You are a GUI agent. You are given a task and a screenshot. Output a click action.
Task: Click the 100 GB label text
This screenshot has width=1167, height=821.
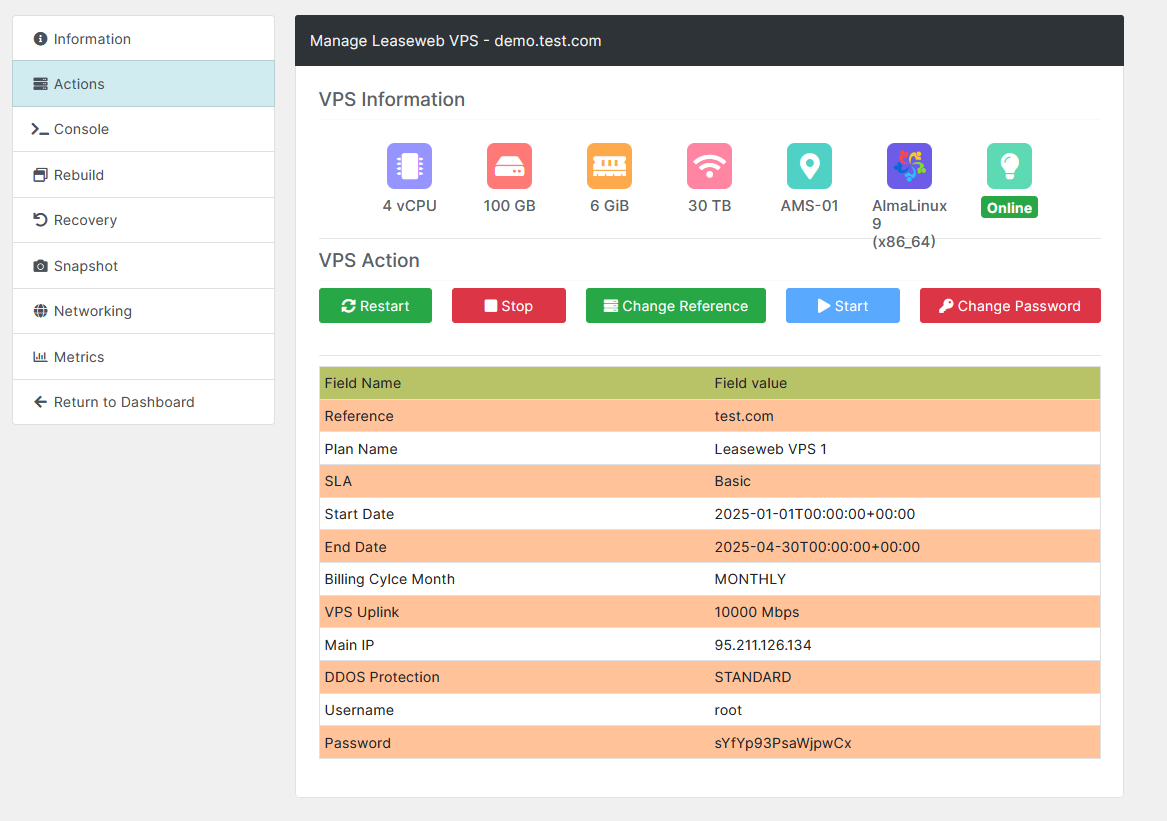[509, 205]
